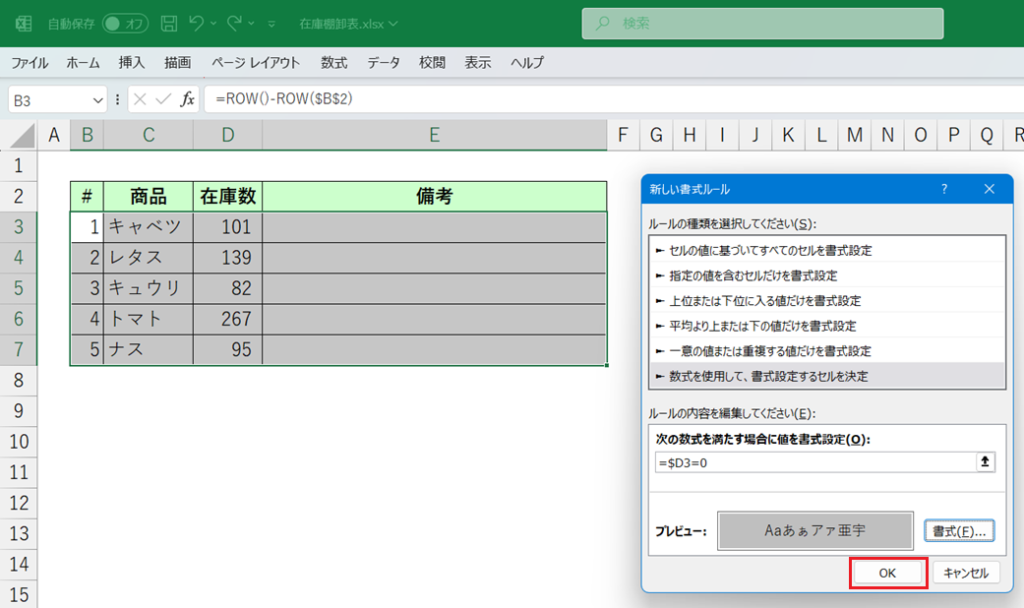1024x608 pixels.
Task: Close the 新しい書式ルール dialog
Action: coord(989,189)
